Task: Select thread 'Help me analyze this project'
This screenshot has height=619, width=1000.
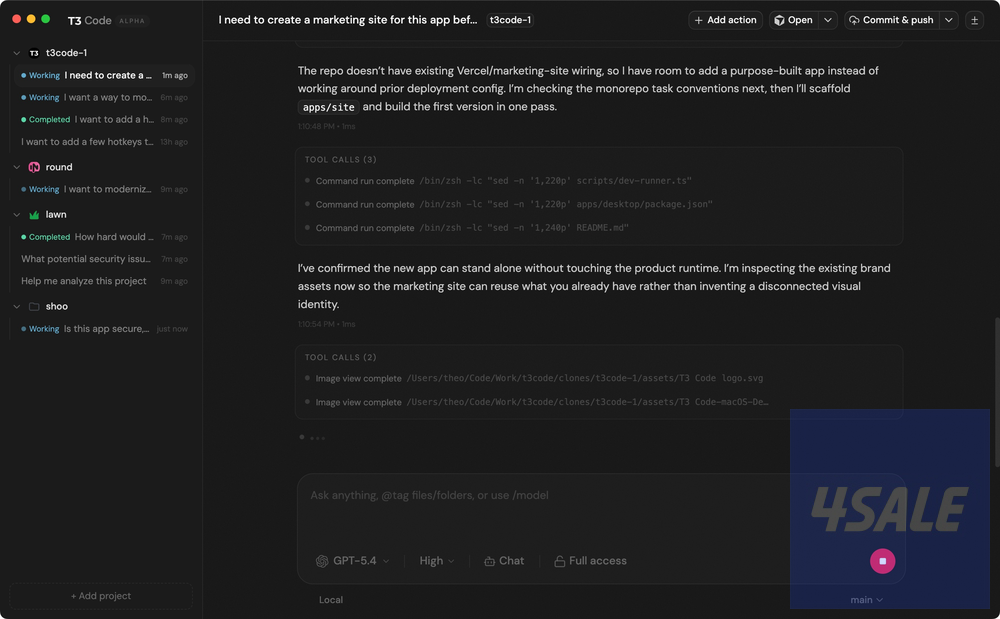Action: [105, 281]
